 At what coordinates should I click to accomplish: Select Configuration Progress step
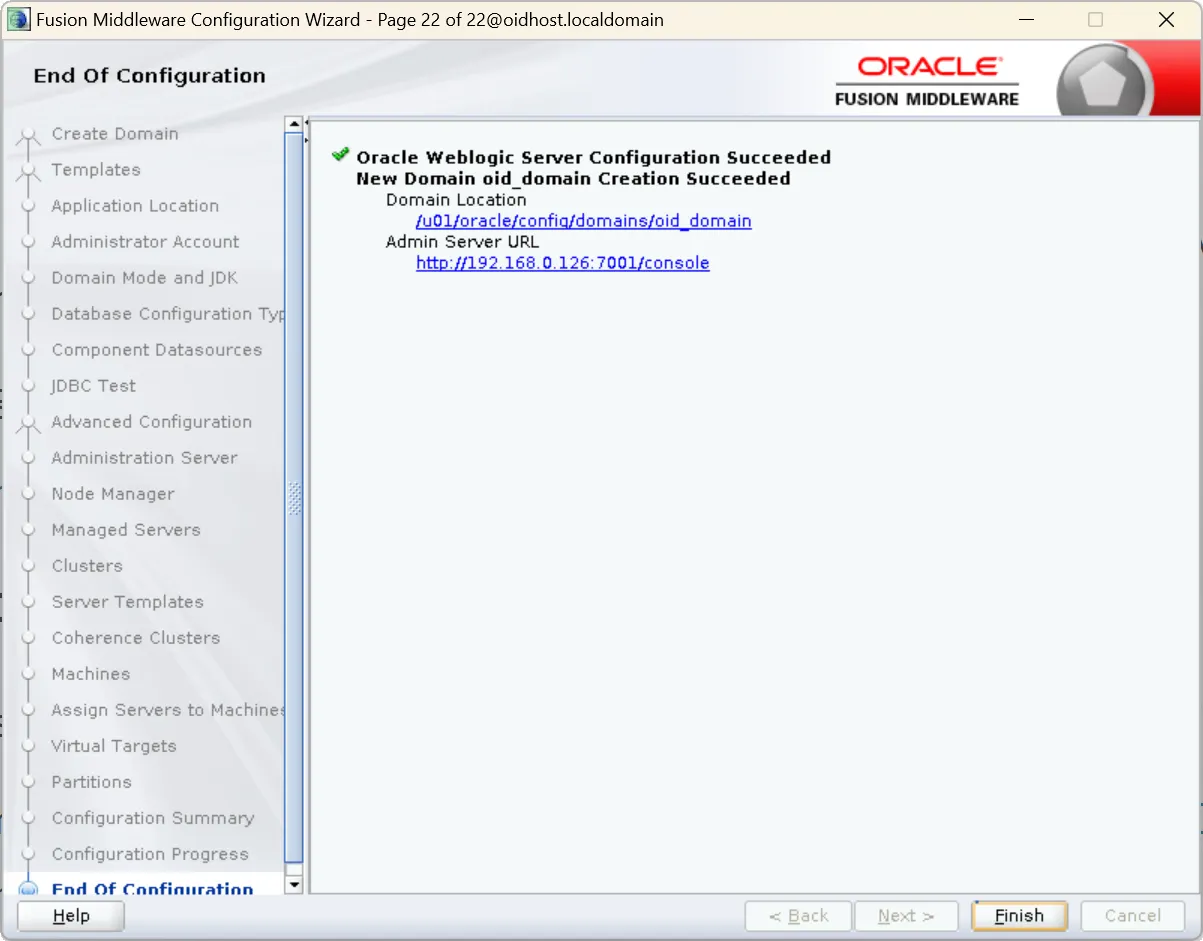click(150, 854)
